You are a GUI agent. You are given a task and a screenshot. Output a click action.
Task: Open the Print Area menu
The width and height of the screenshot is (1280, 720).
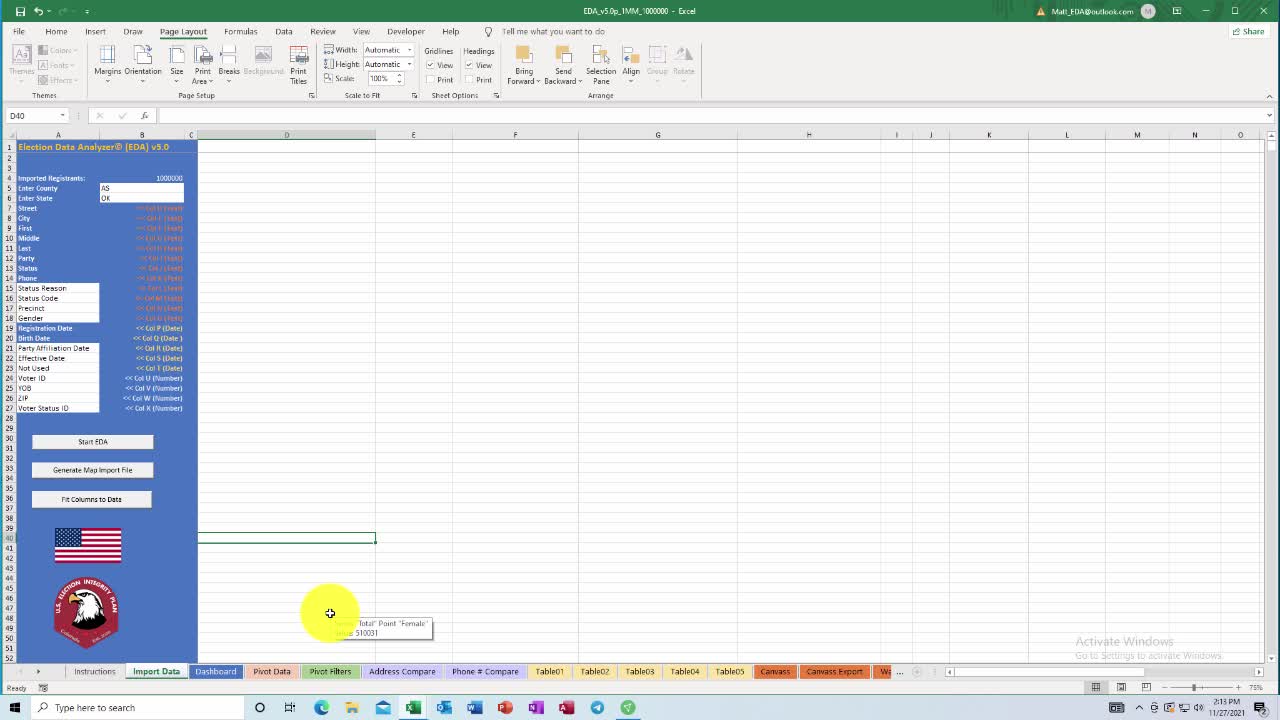click(203, 65)
